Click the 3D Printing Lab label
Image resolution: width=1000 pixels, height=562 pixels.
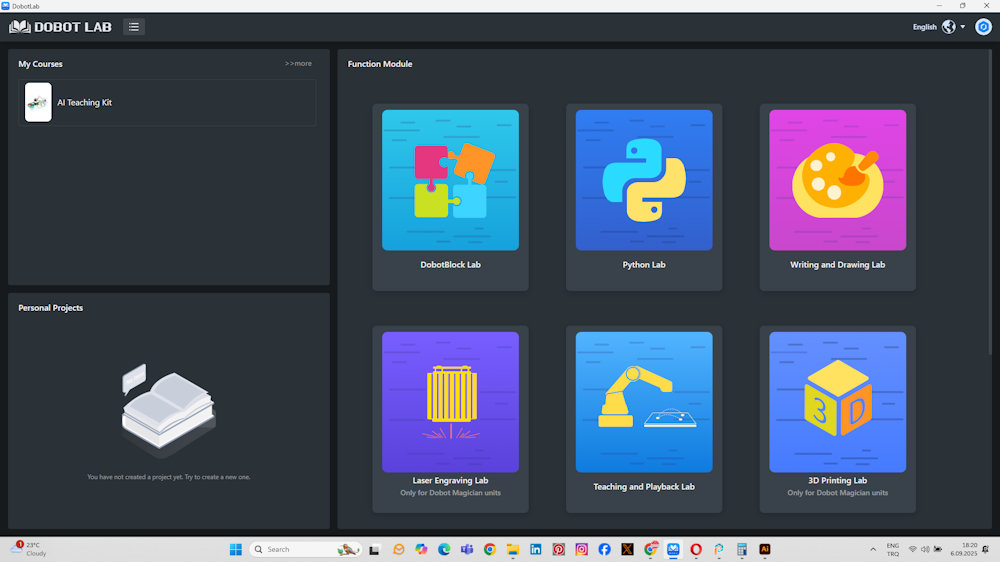pyautogui.click(x=837, y=480)
